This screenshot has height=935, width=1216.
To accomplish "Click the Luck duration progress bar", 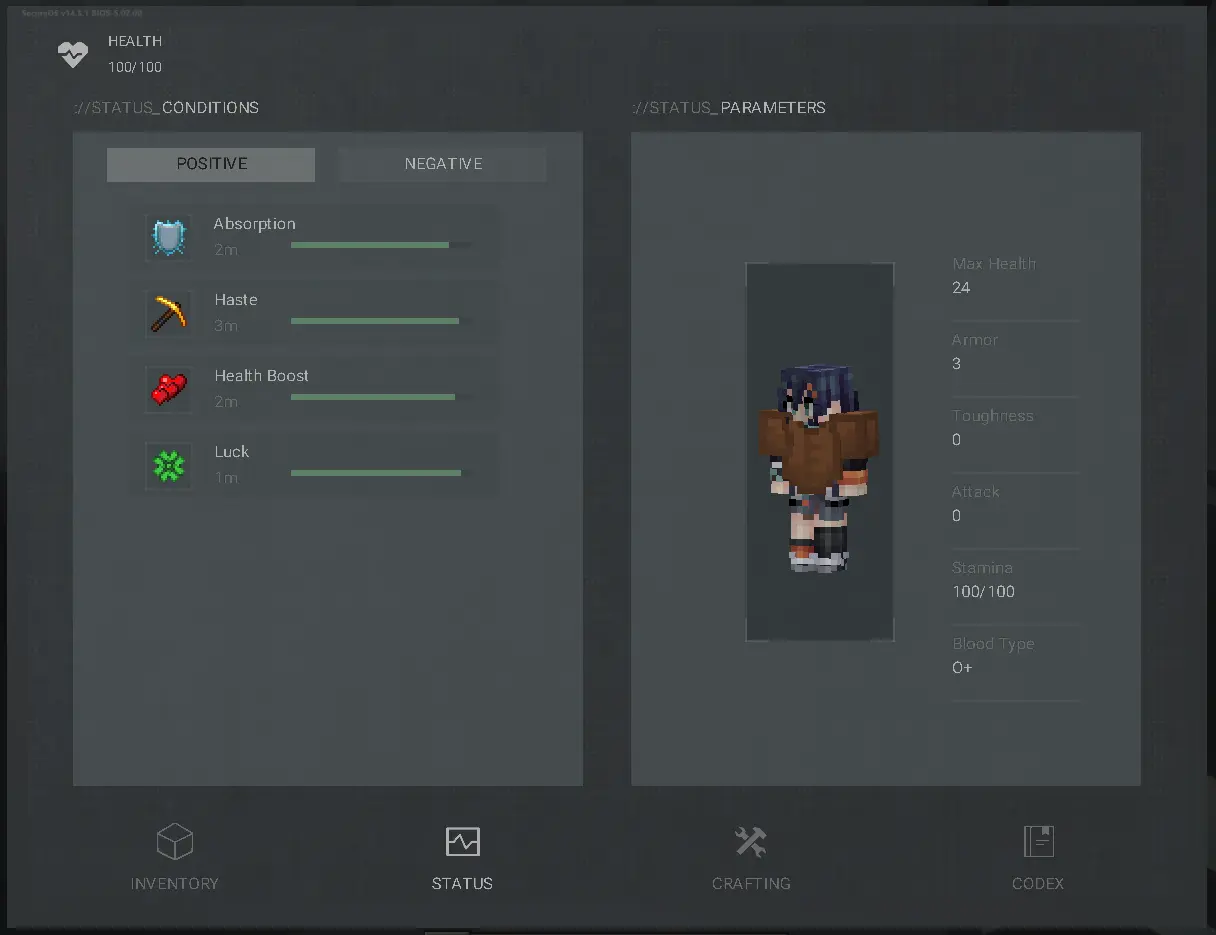I will [381, 473].
